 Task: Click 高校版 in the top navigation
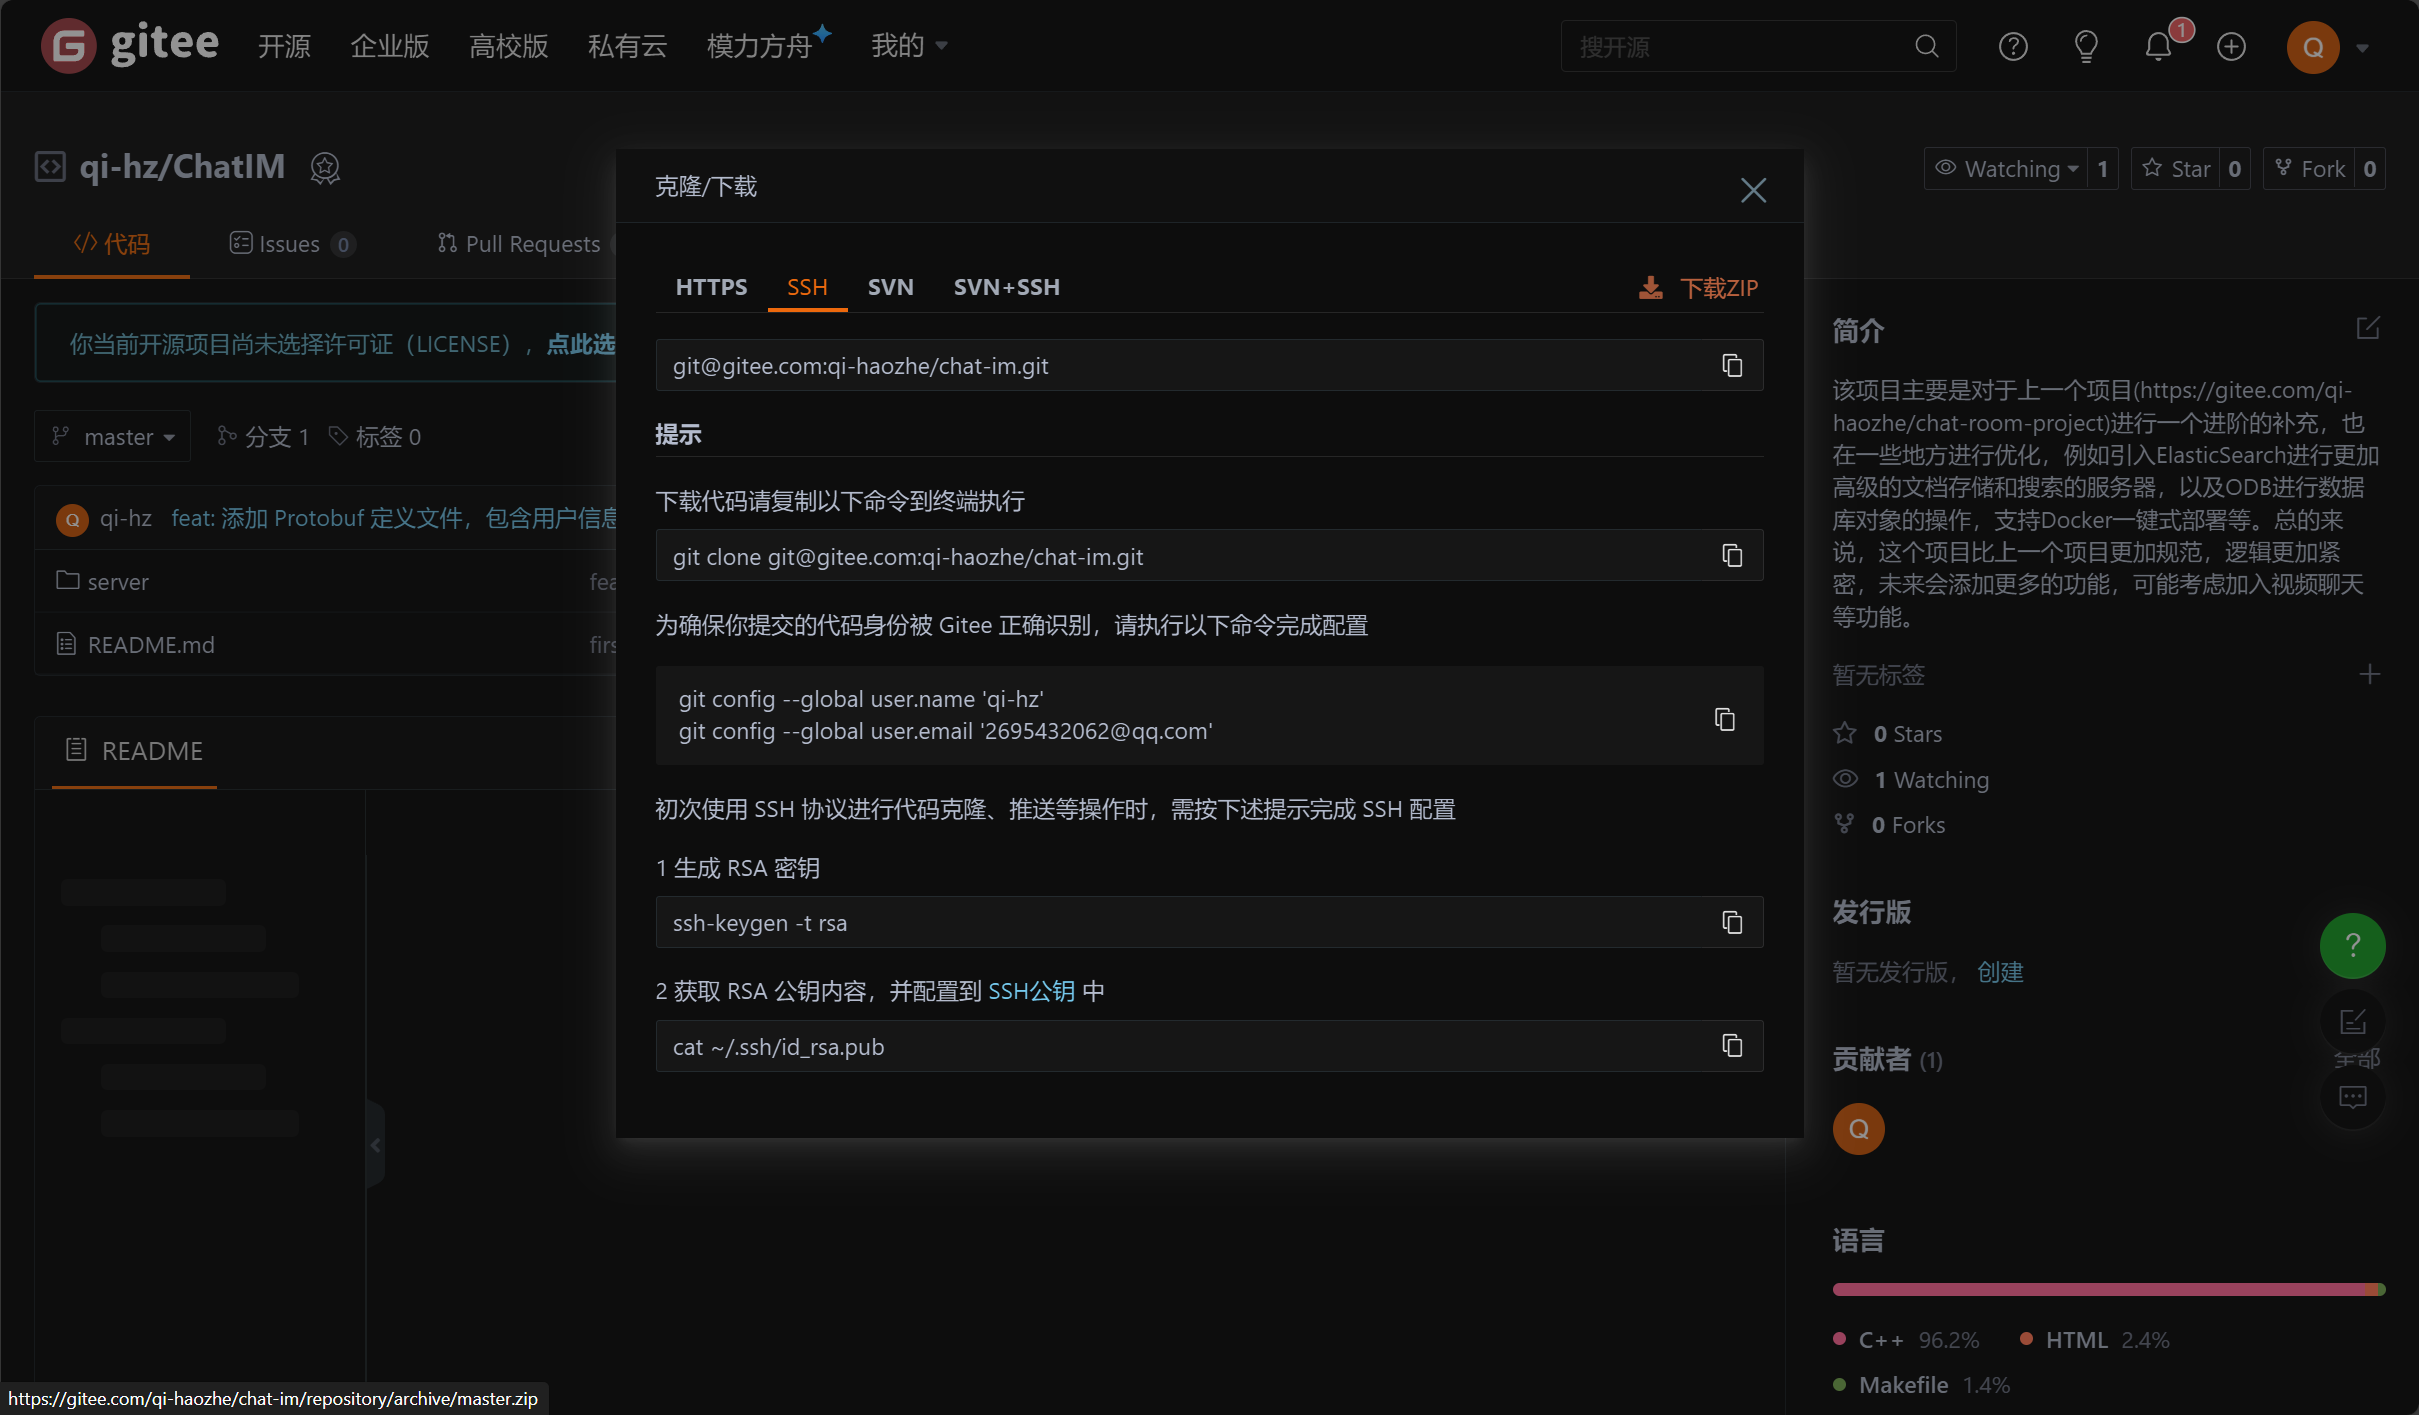509,46
